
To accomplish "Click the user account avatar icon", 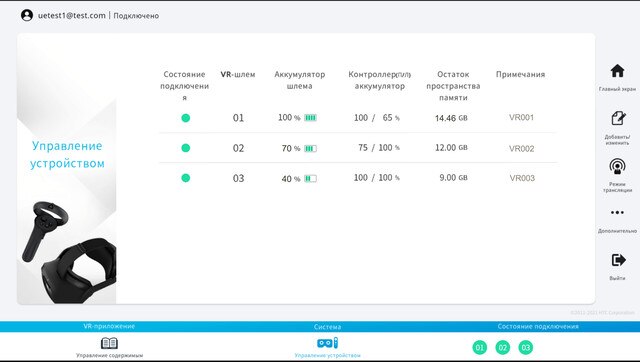I will point(27,16).
